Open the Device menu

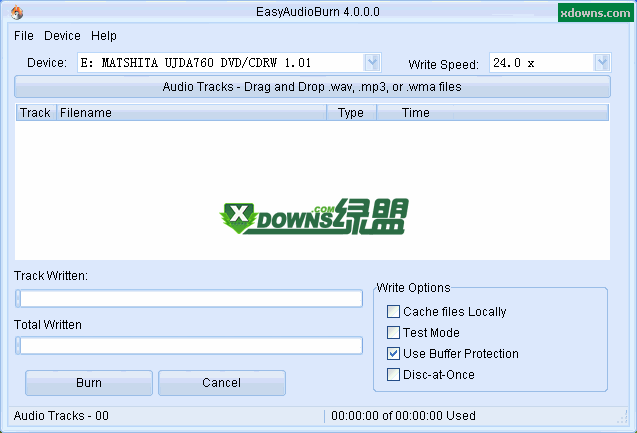[x=62, y=36]
